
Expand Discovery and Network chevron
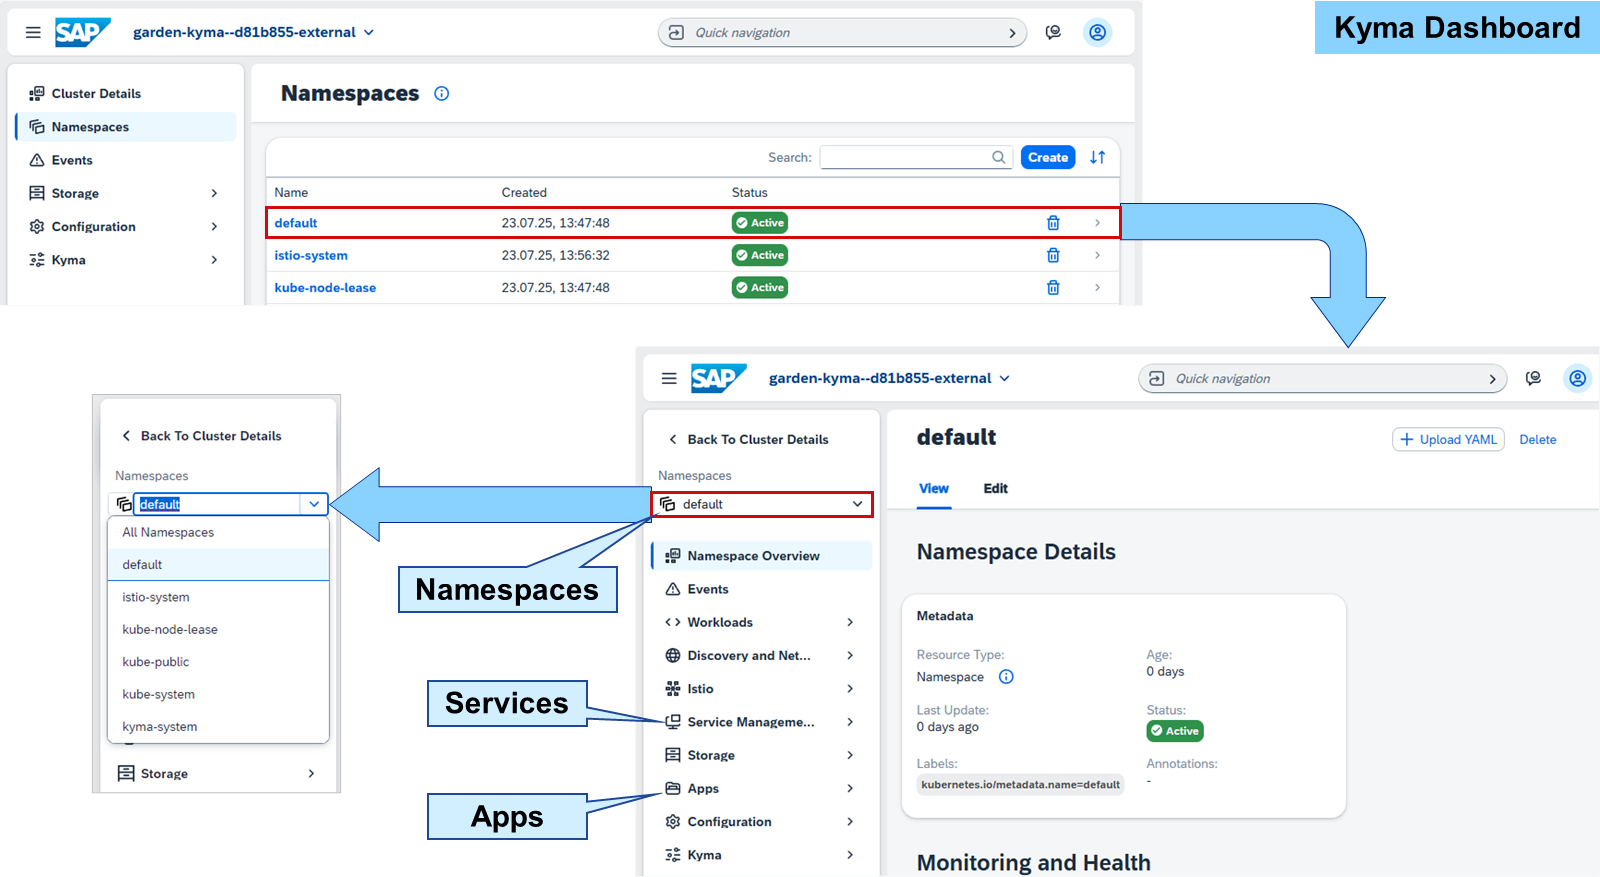(850, 656)
